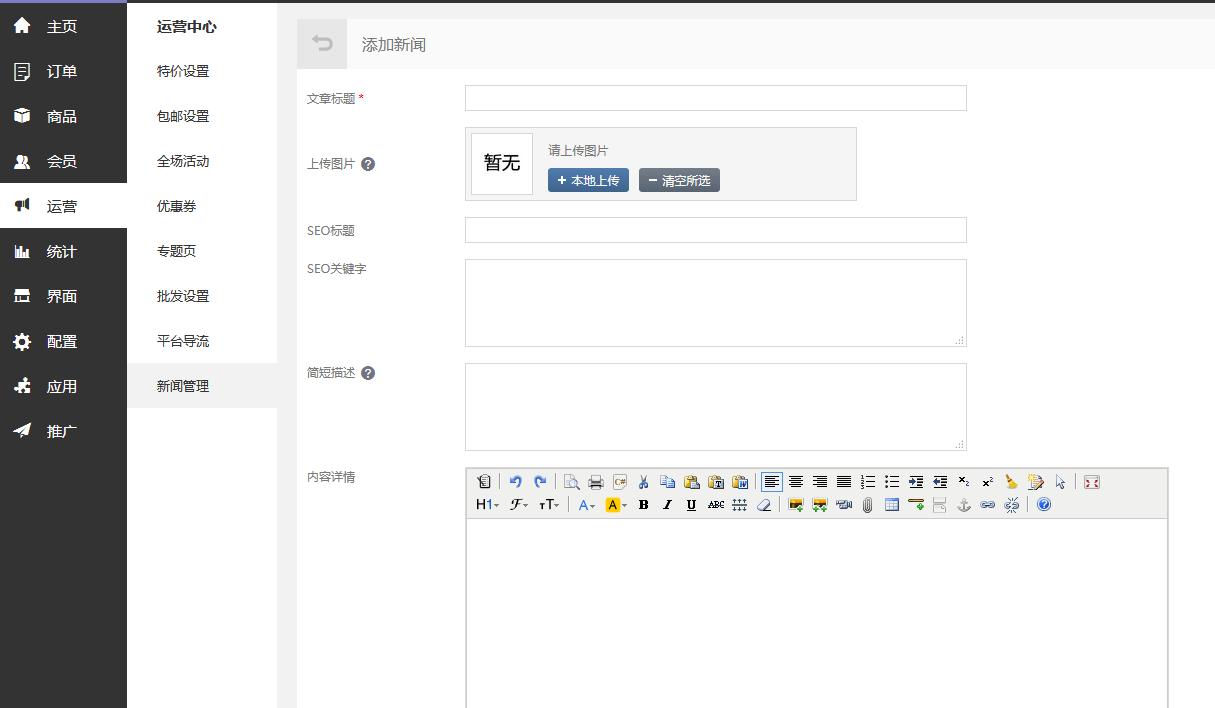Switch to the 优惠券 section
Viewport: 1215px width, 708px height.
pos(176,206)
